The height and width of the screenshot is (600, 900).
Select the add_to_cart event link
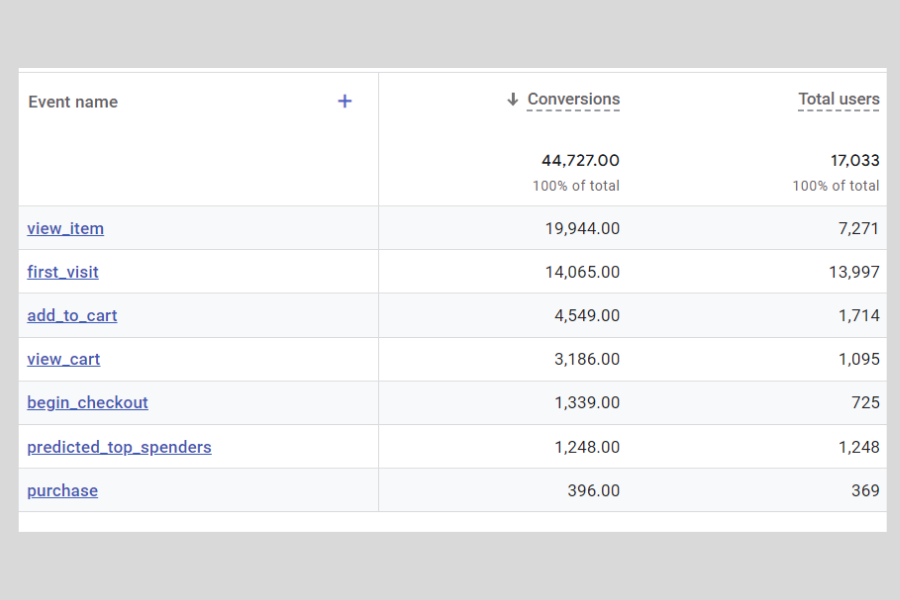pyautogui.click(x=72, y=315)
